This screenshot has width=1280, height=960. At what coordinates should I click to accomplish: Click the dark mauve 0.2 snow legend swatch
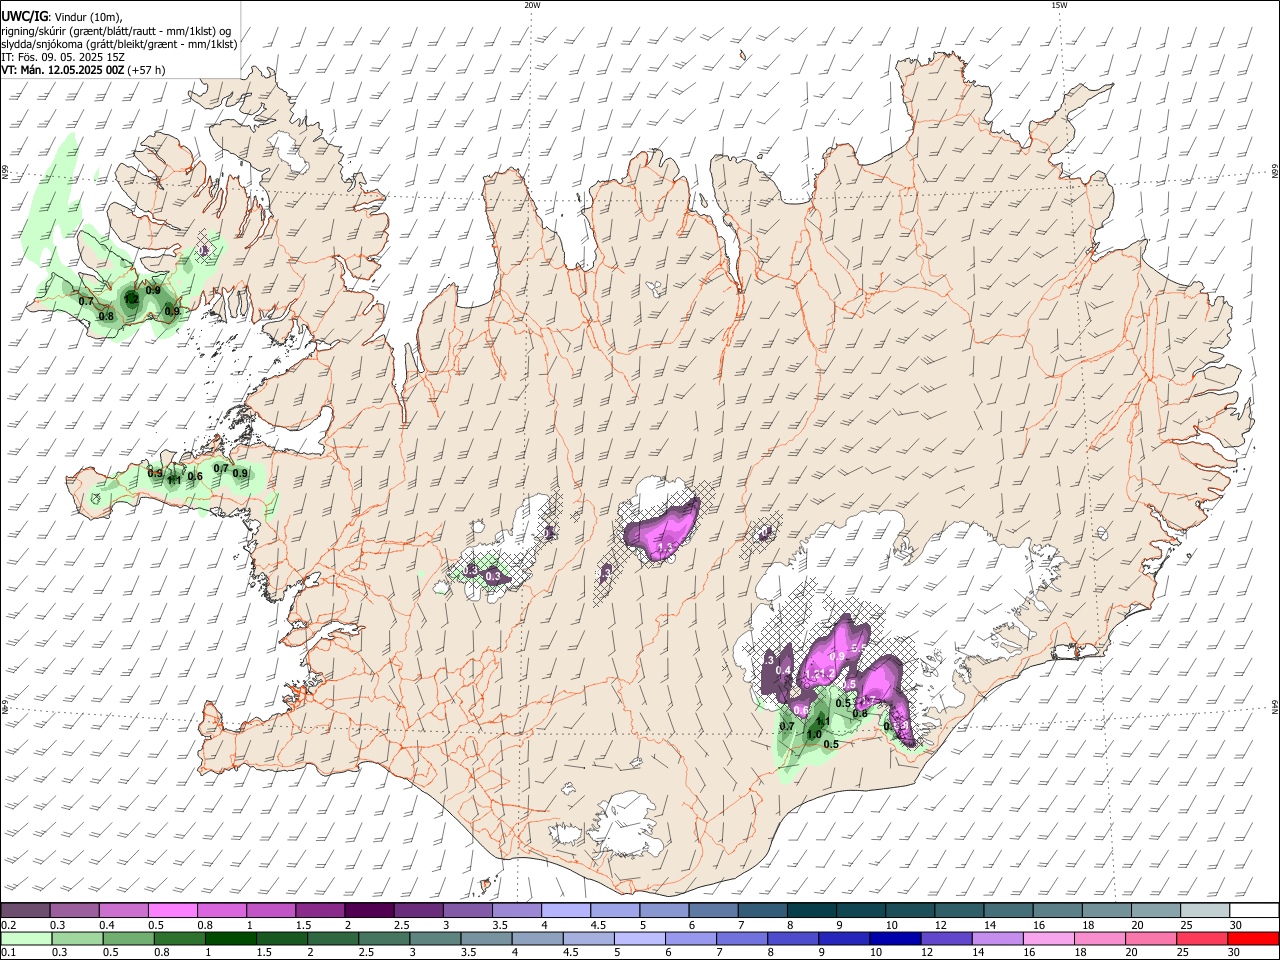(26, 910)
